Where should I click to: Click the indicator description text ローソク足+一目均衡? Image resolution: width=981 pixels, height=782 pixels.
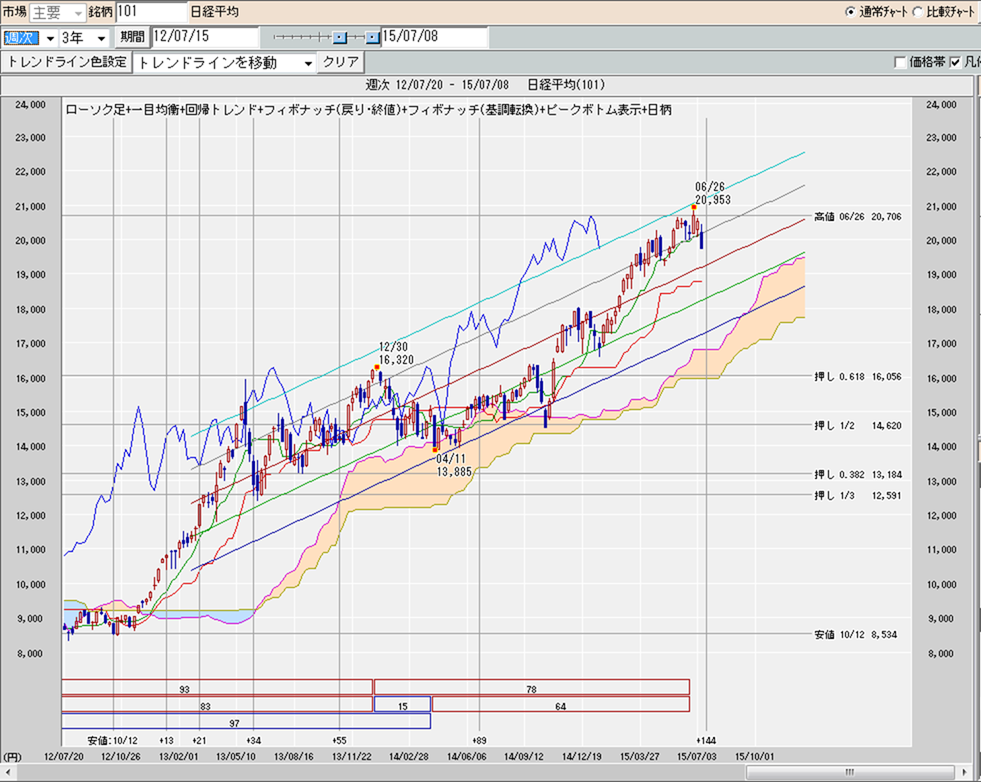click(x=369, y=110)
